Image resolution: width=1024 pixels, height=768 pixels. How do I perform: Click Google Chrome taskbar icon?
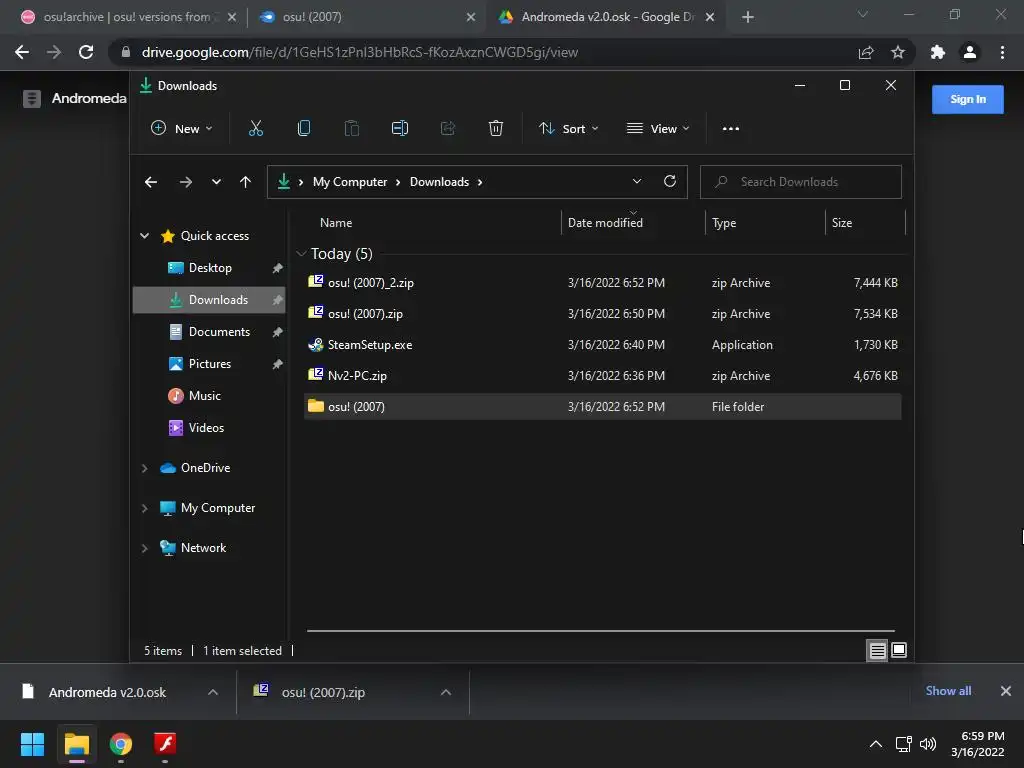click(x=121, y=744)
